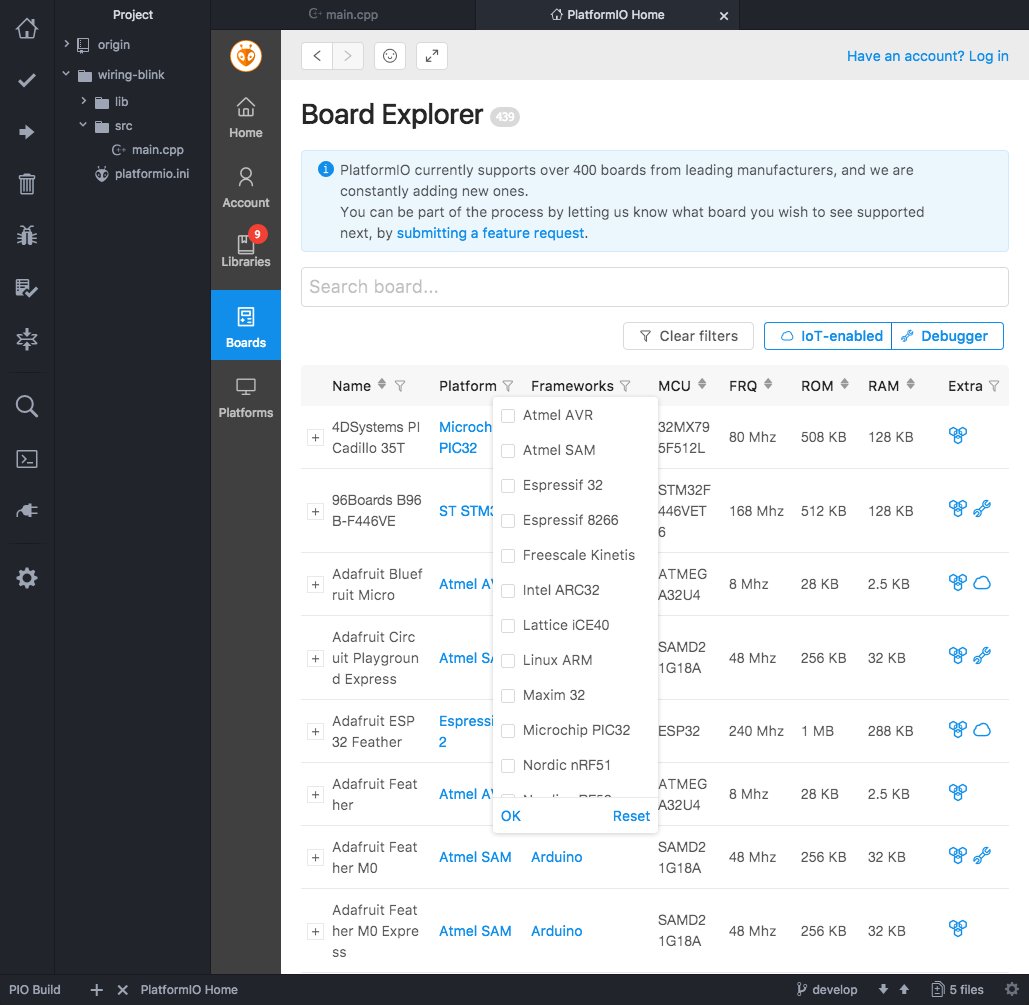Image resolution: width=1029 pixels, height=1005 pixels.
Task: Open the Debug bug icon in left toolbar
Action: coord(27,235)
